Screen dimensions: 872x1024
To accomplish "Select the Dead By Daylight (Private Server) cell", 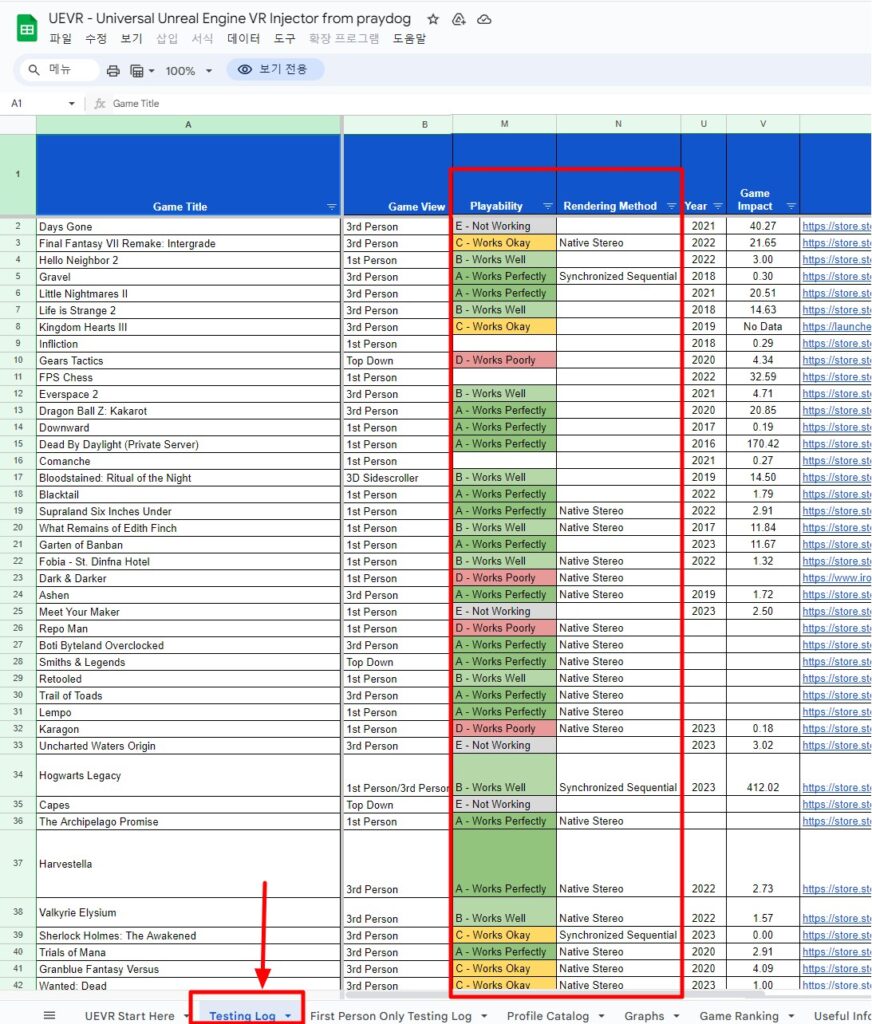I will [188, 445].
